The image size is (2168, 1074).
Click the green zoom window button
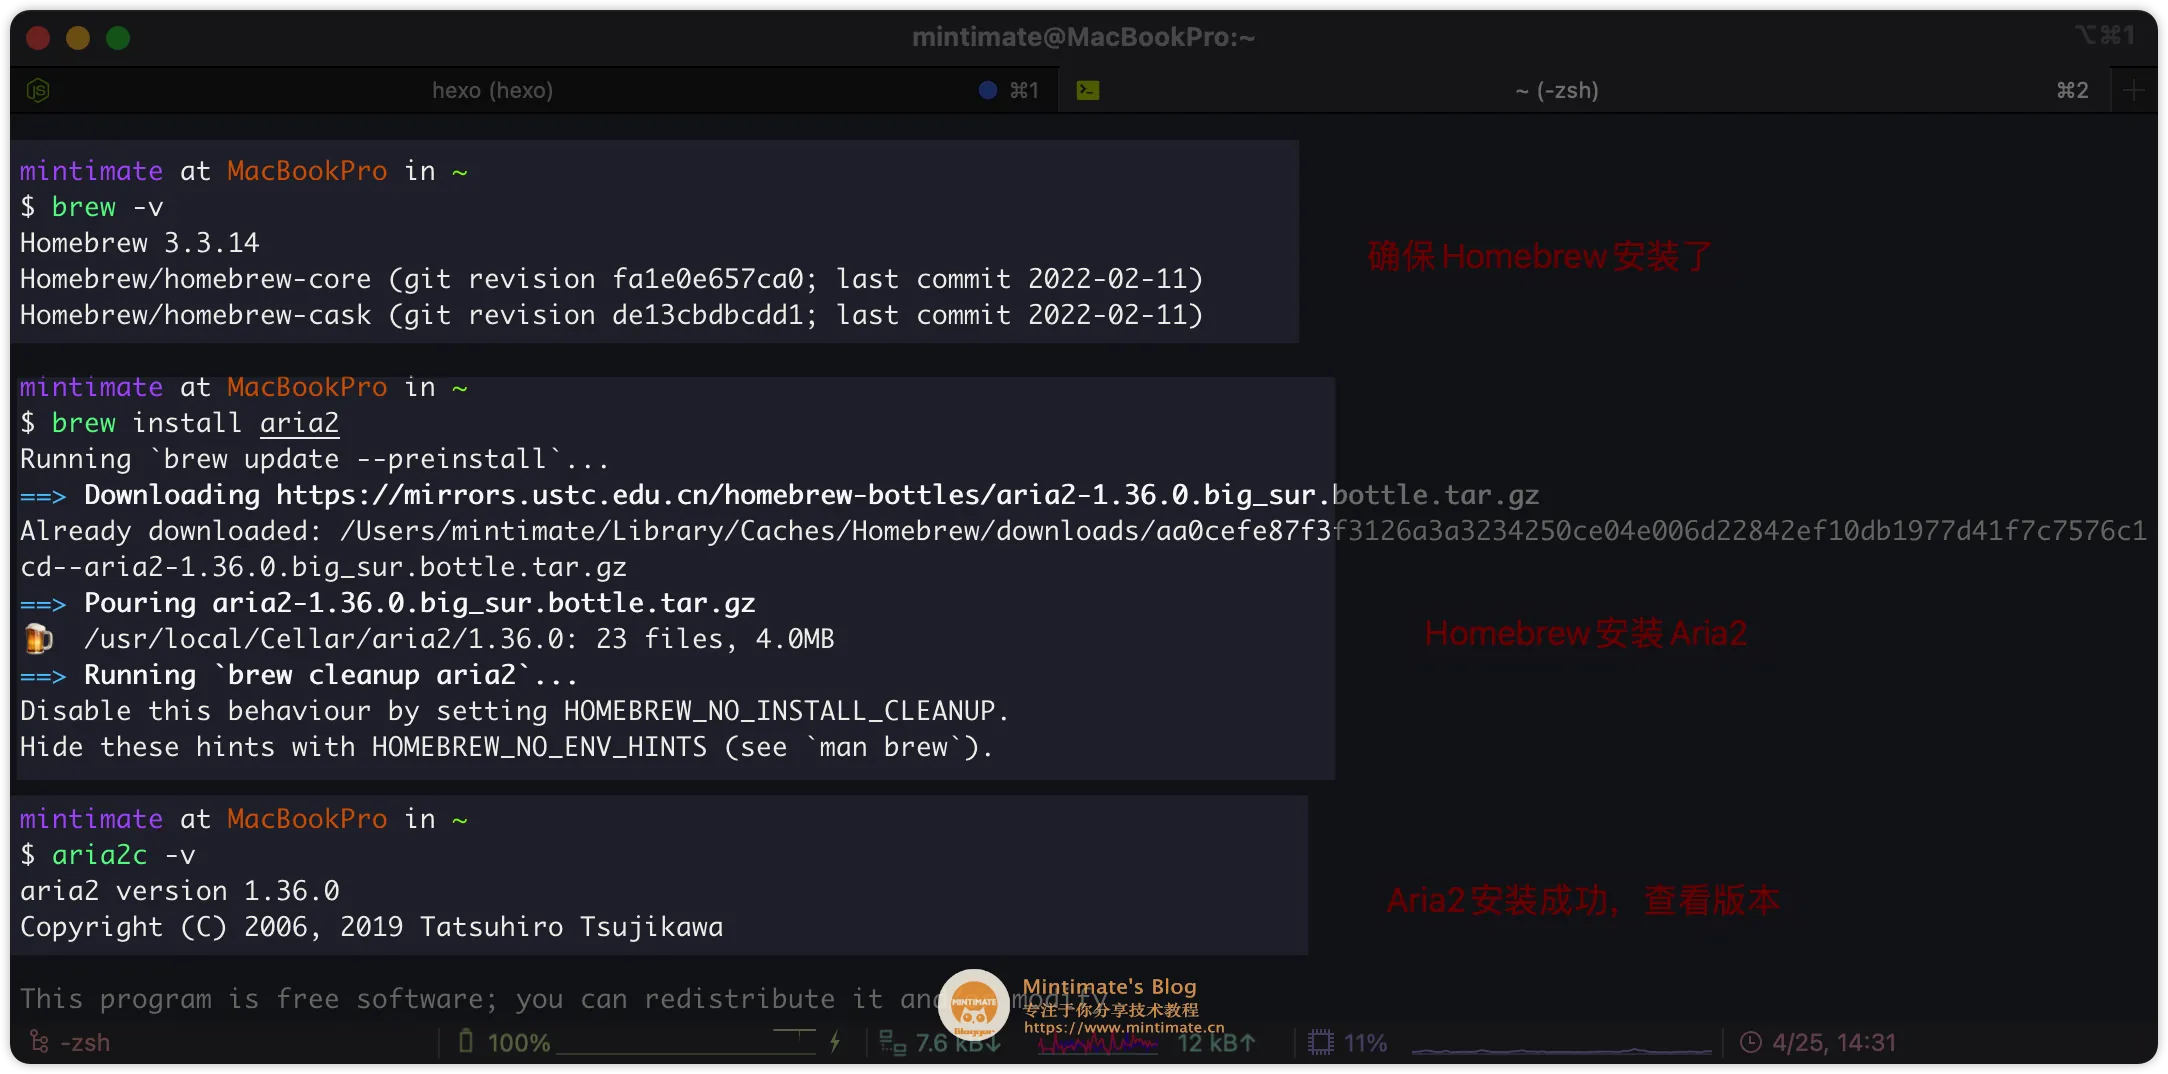click(118, 38)
